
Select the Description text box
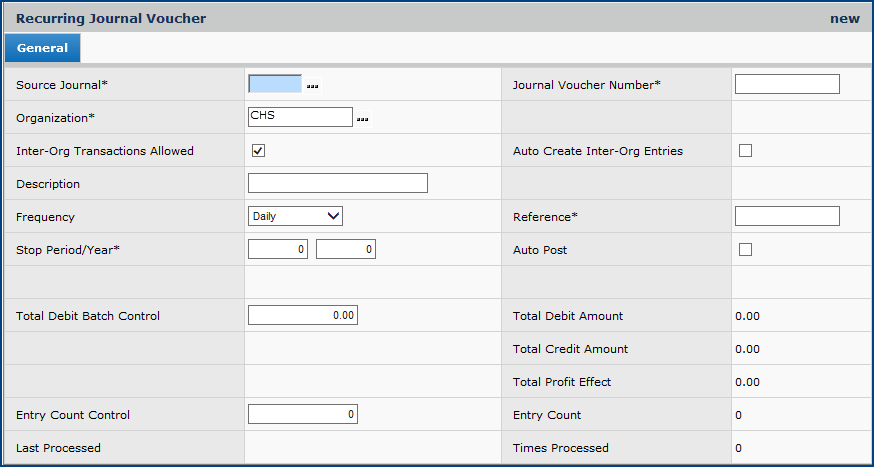[x=337, y=183]
